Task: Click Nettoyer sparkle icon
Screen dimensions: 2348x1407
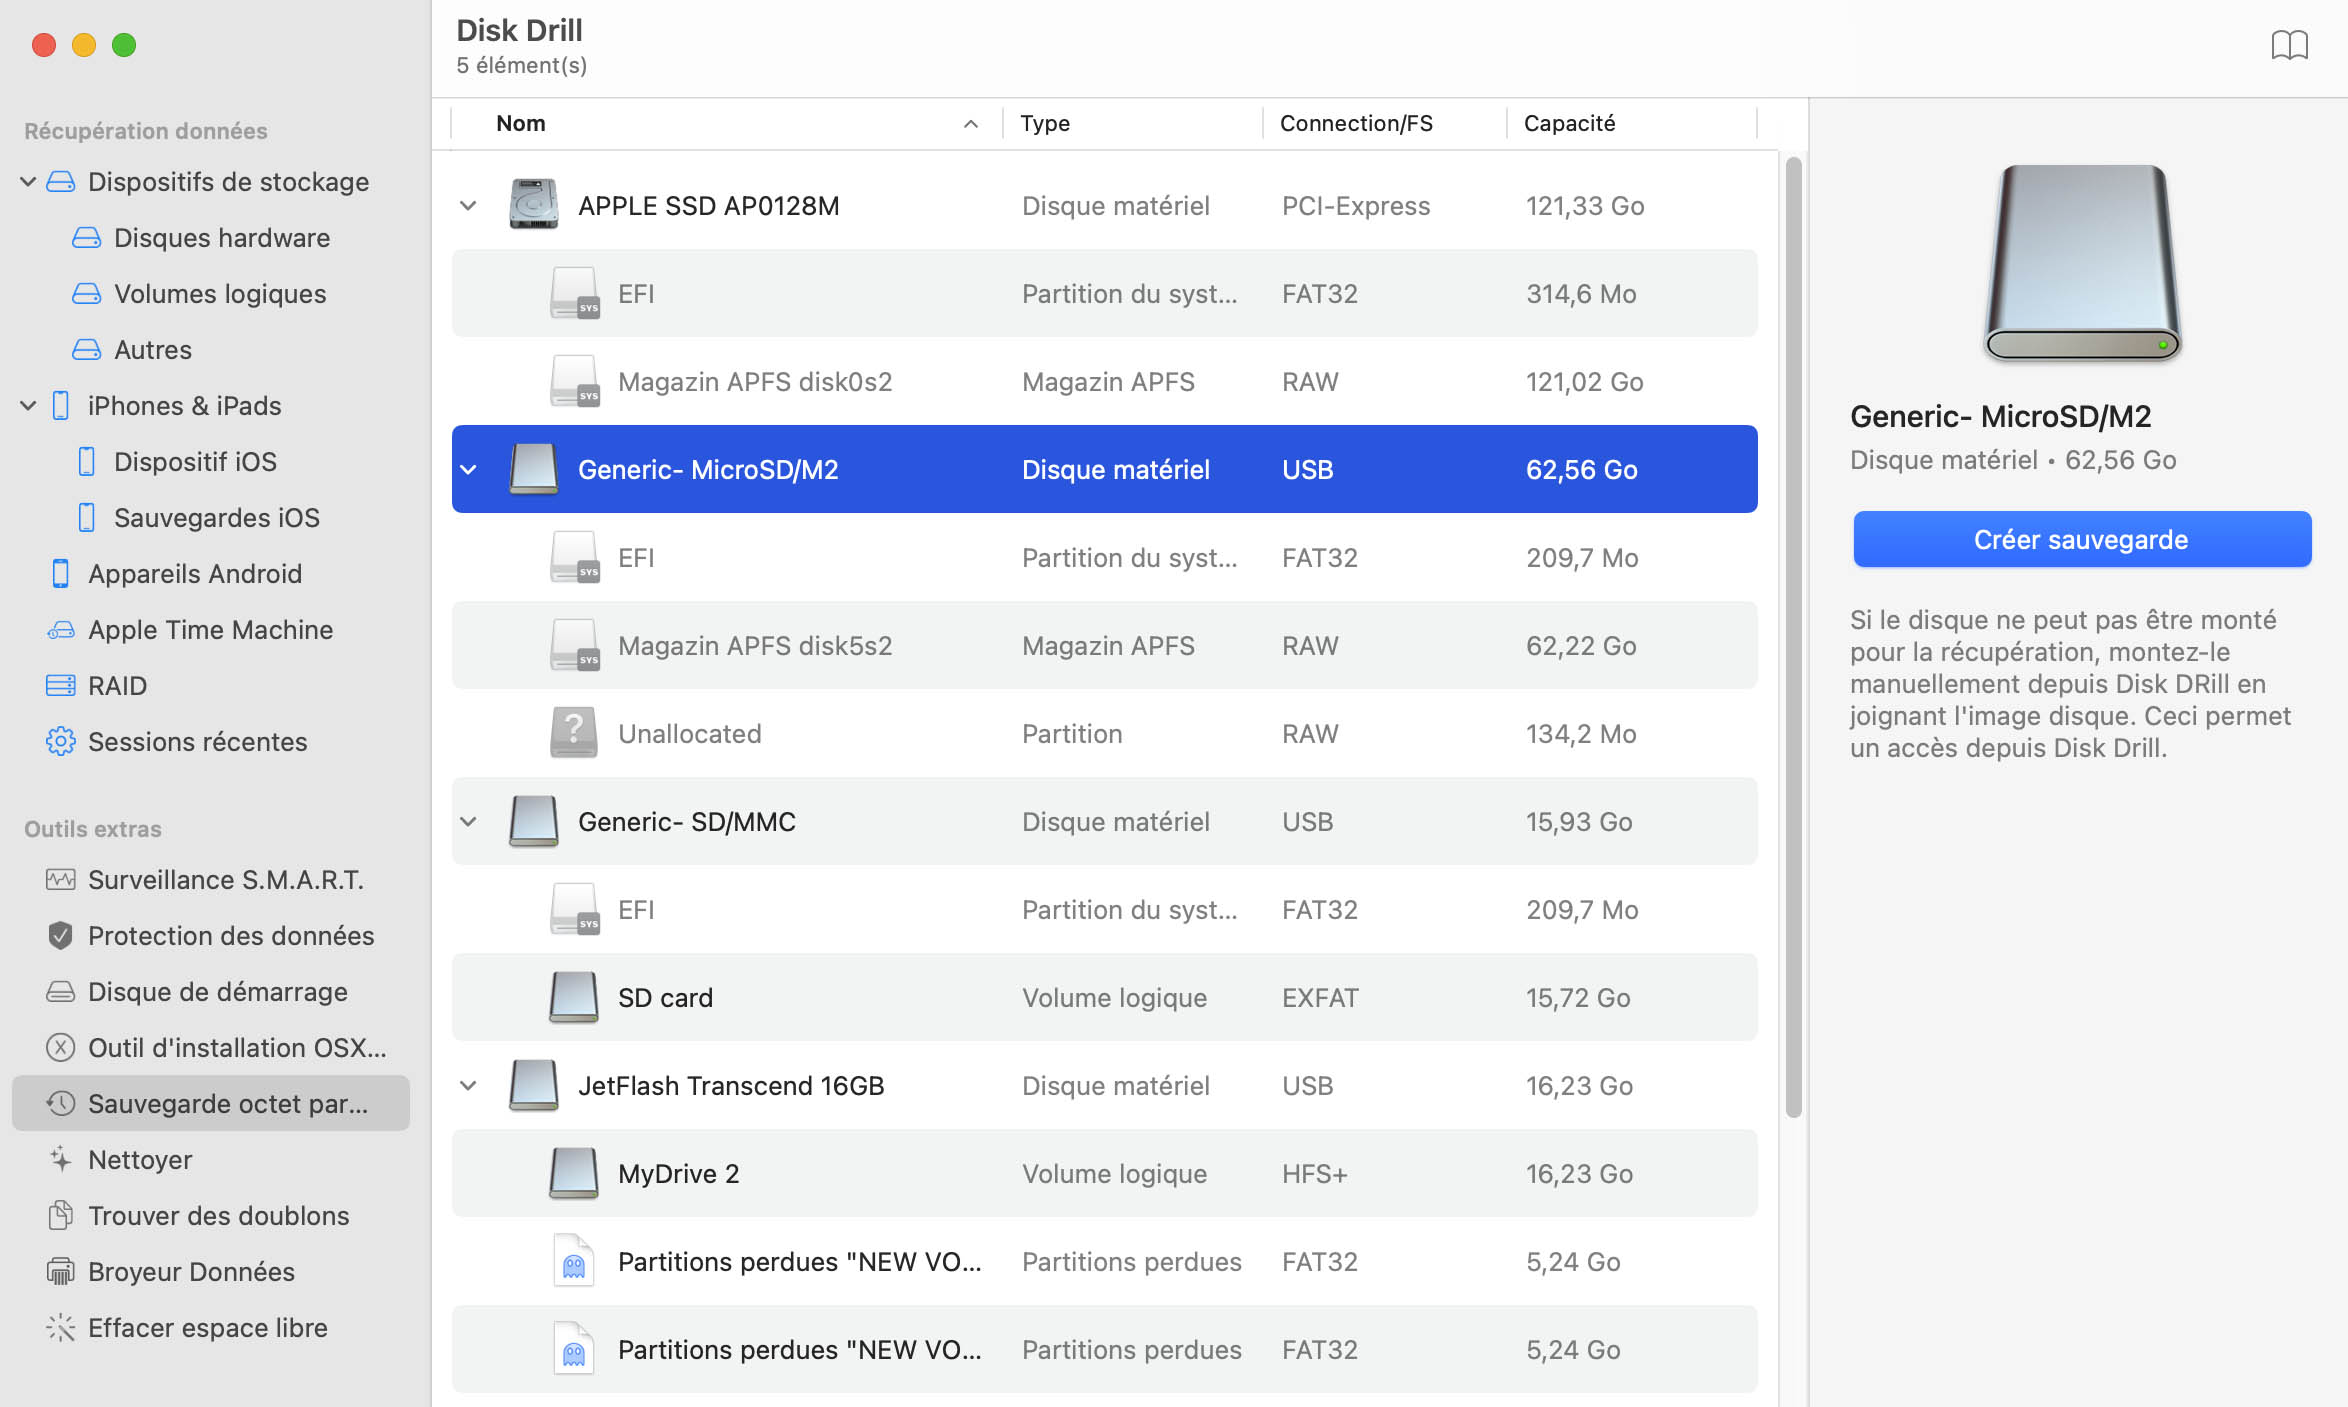Action: [x=60, y=1160]
